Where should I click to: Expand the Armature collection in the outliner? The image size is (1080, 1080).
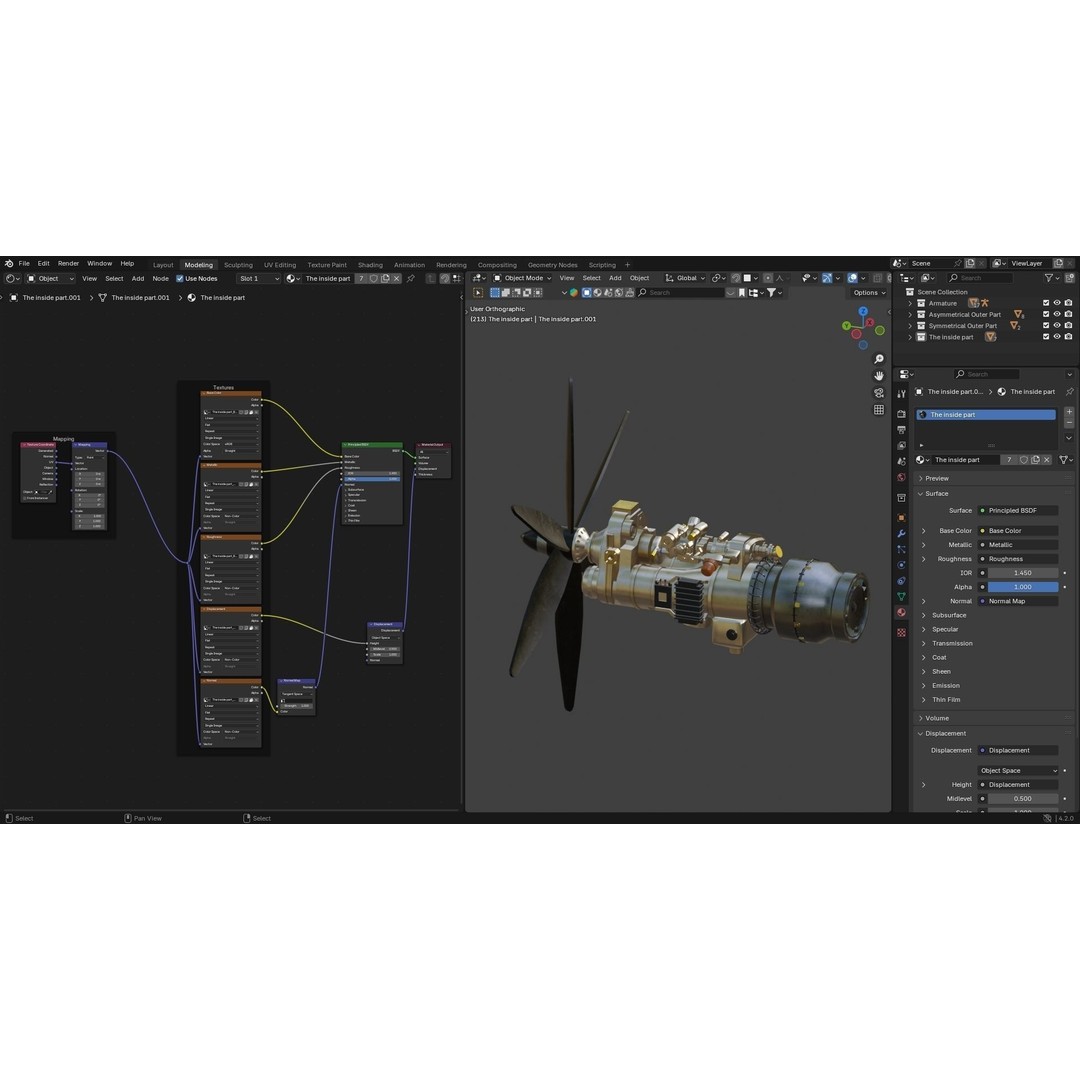[910, 303]
